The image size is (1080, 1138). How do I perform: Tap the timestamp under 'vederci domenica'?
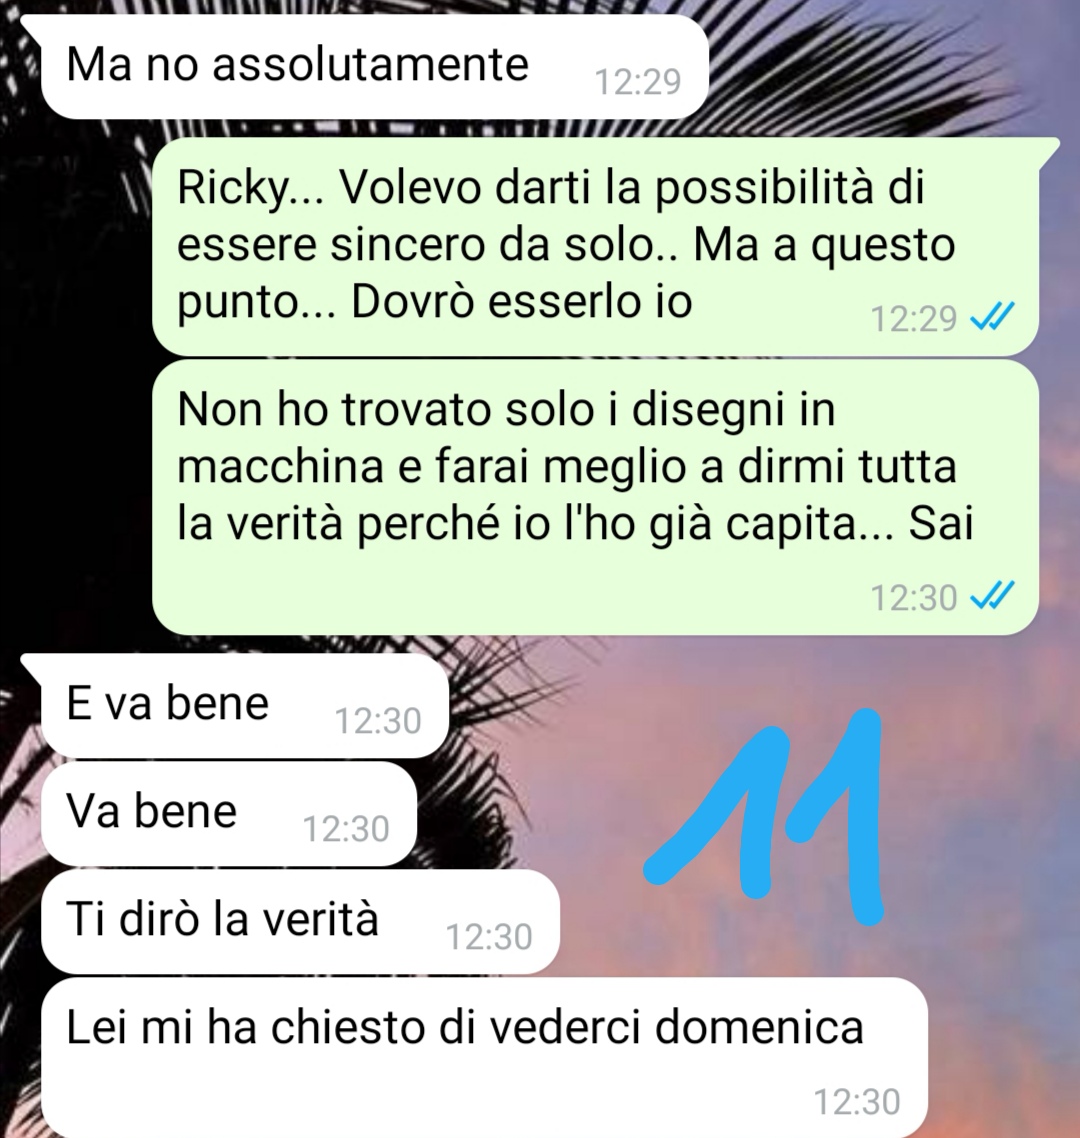(x=857, y=1102)
